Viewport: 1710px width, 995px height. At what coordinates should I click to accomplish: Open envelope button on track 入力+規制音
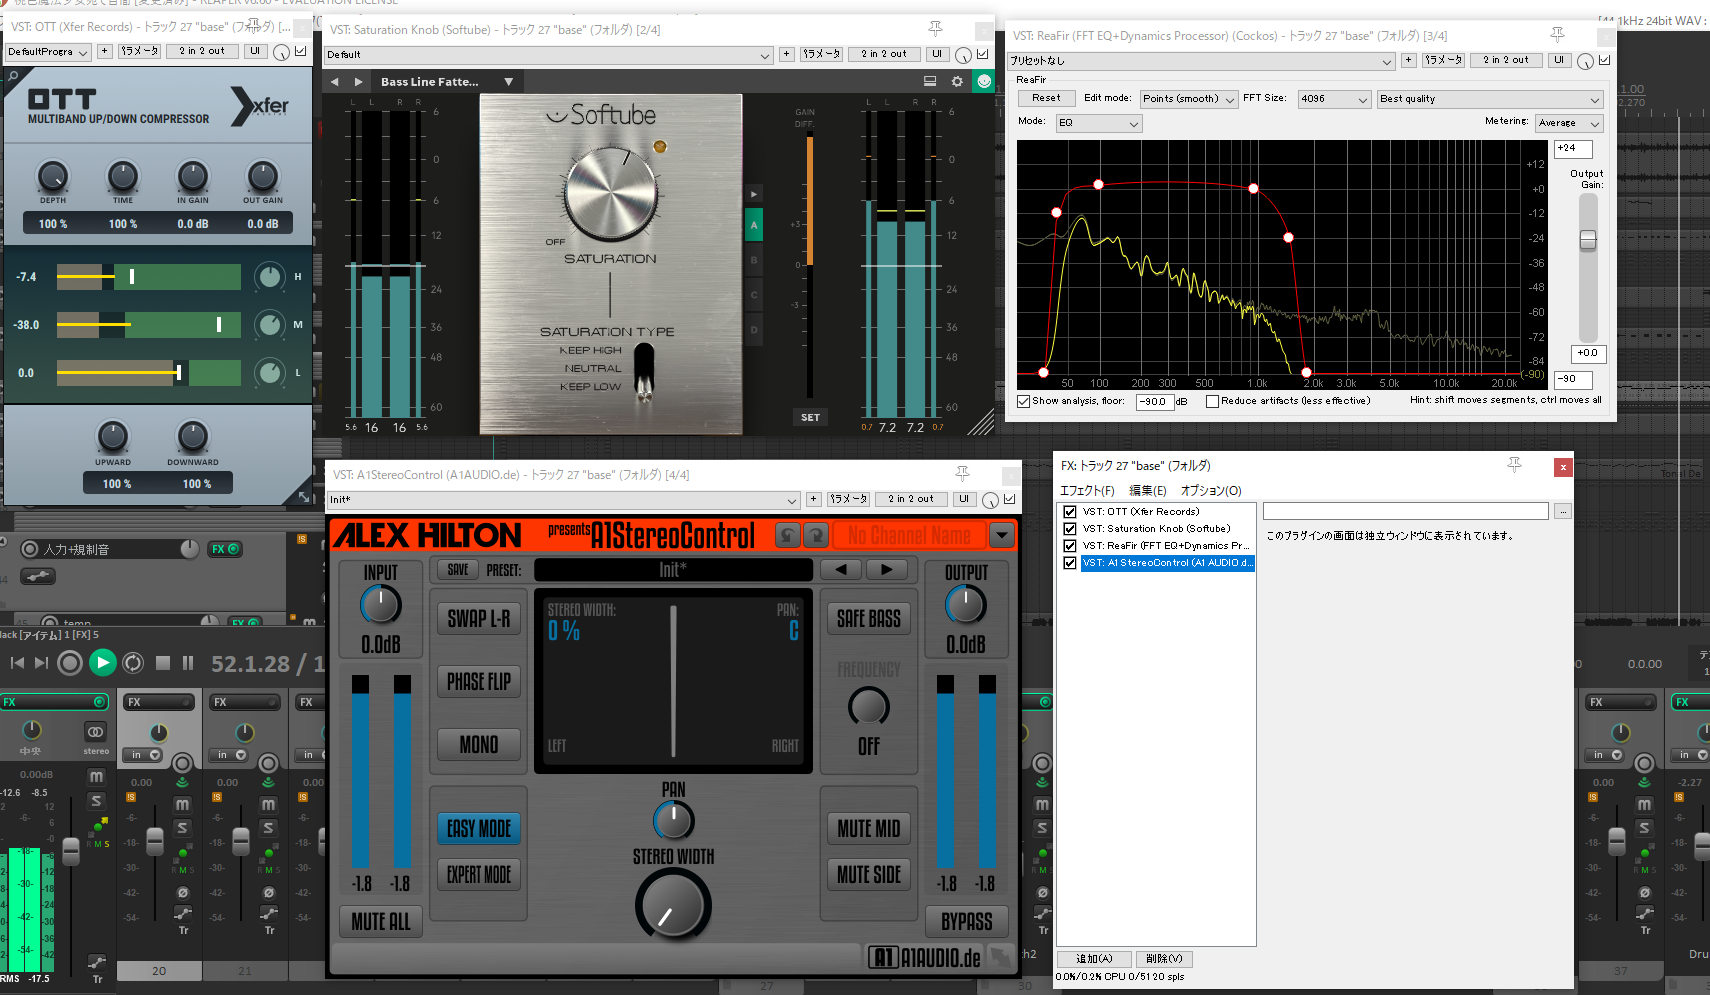pos(38,577)
